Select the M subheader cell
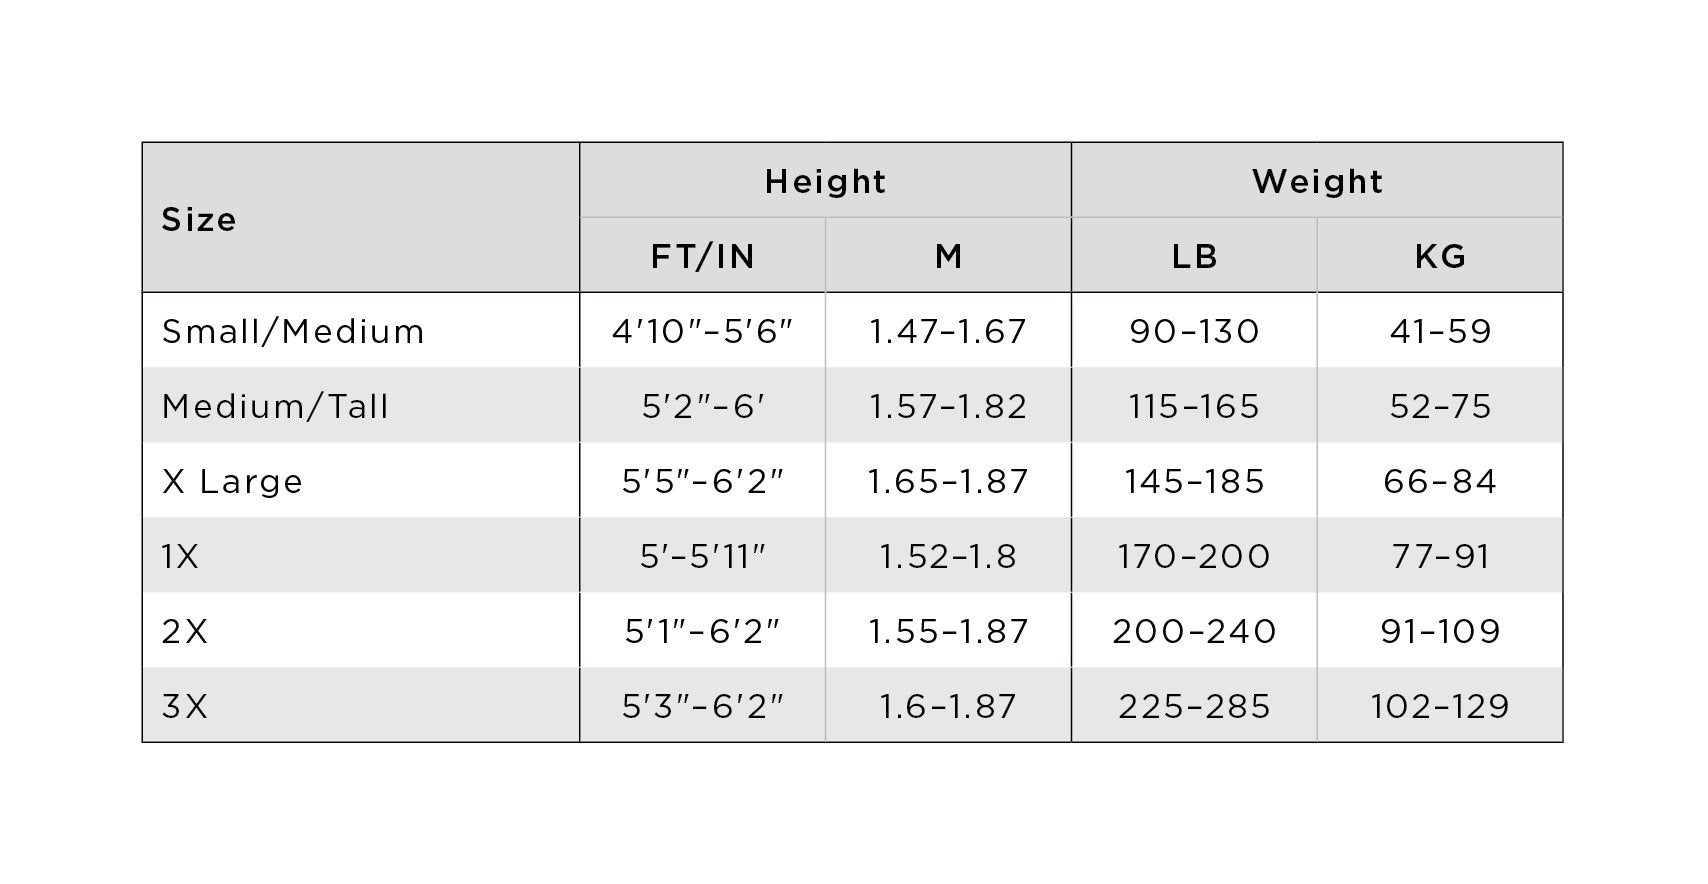The height and width of the screenshot is (884, 1708). (948, 256)
